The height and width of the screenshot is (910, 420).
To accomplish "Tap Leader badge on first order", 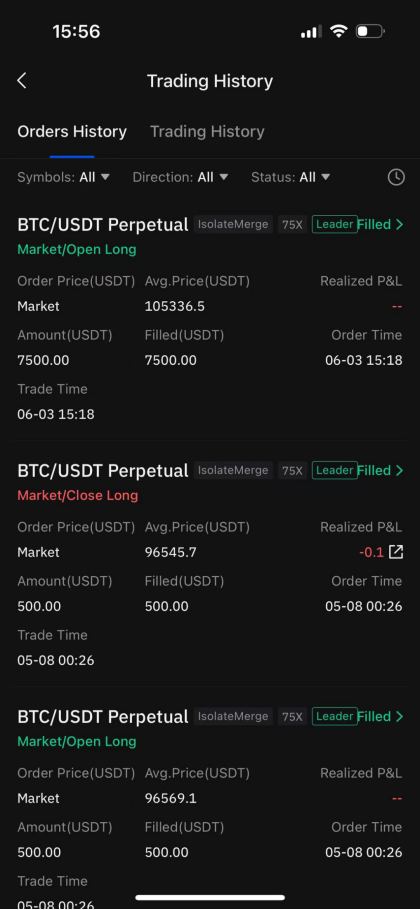I will [x=334, y=225].
